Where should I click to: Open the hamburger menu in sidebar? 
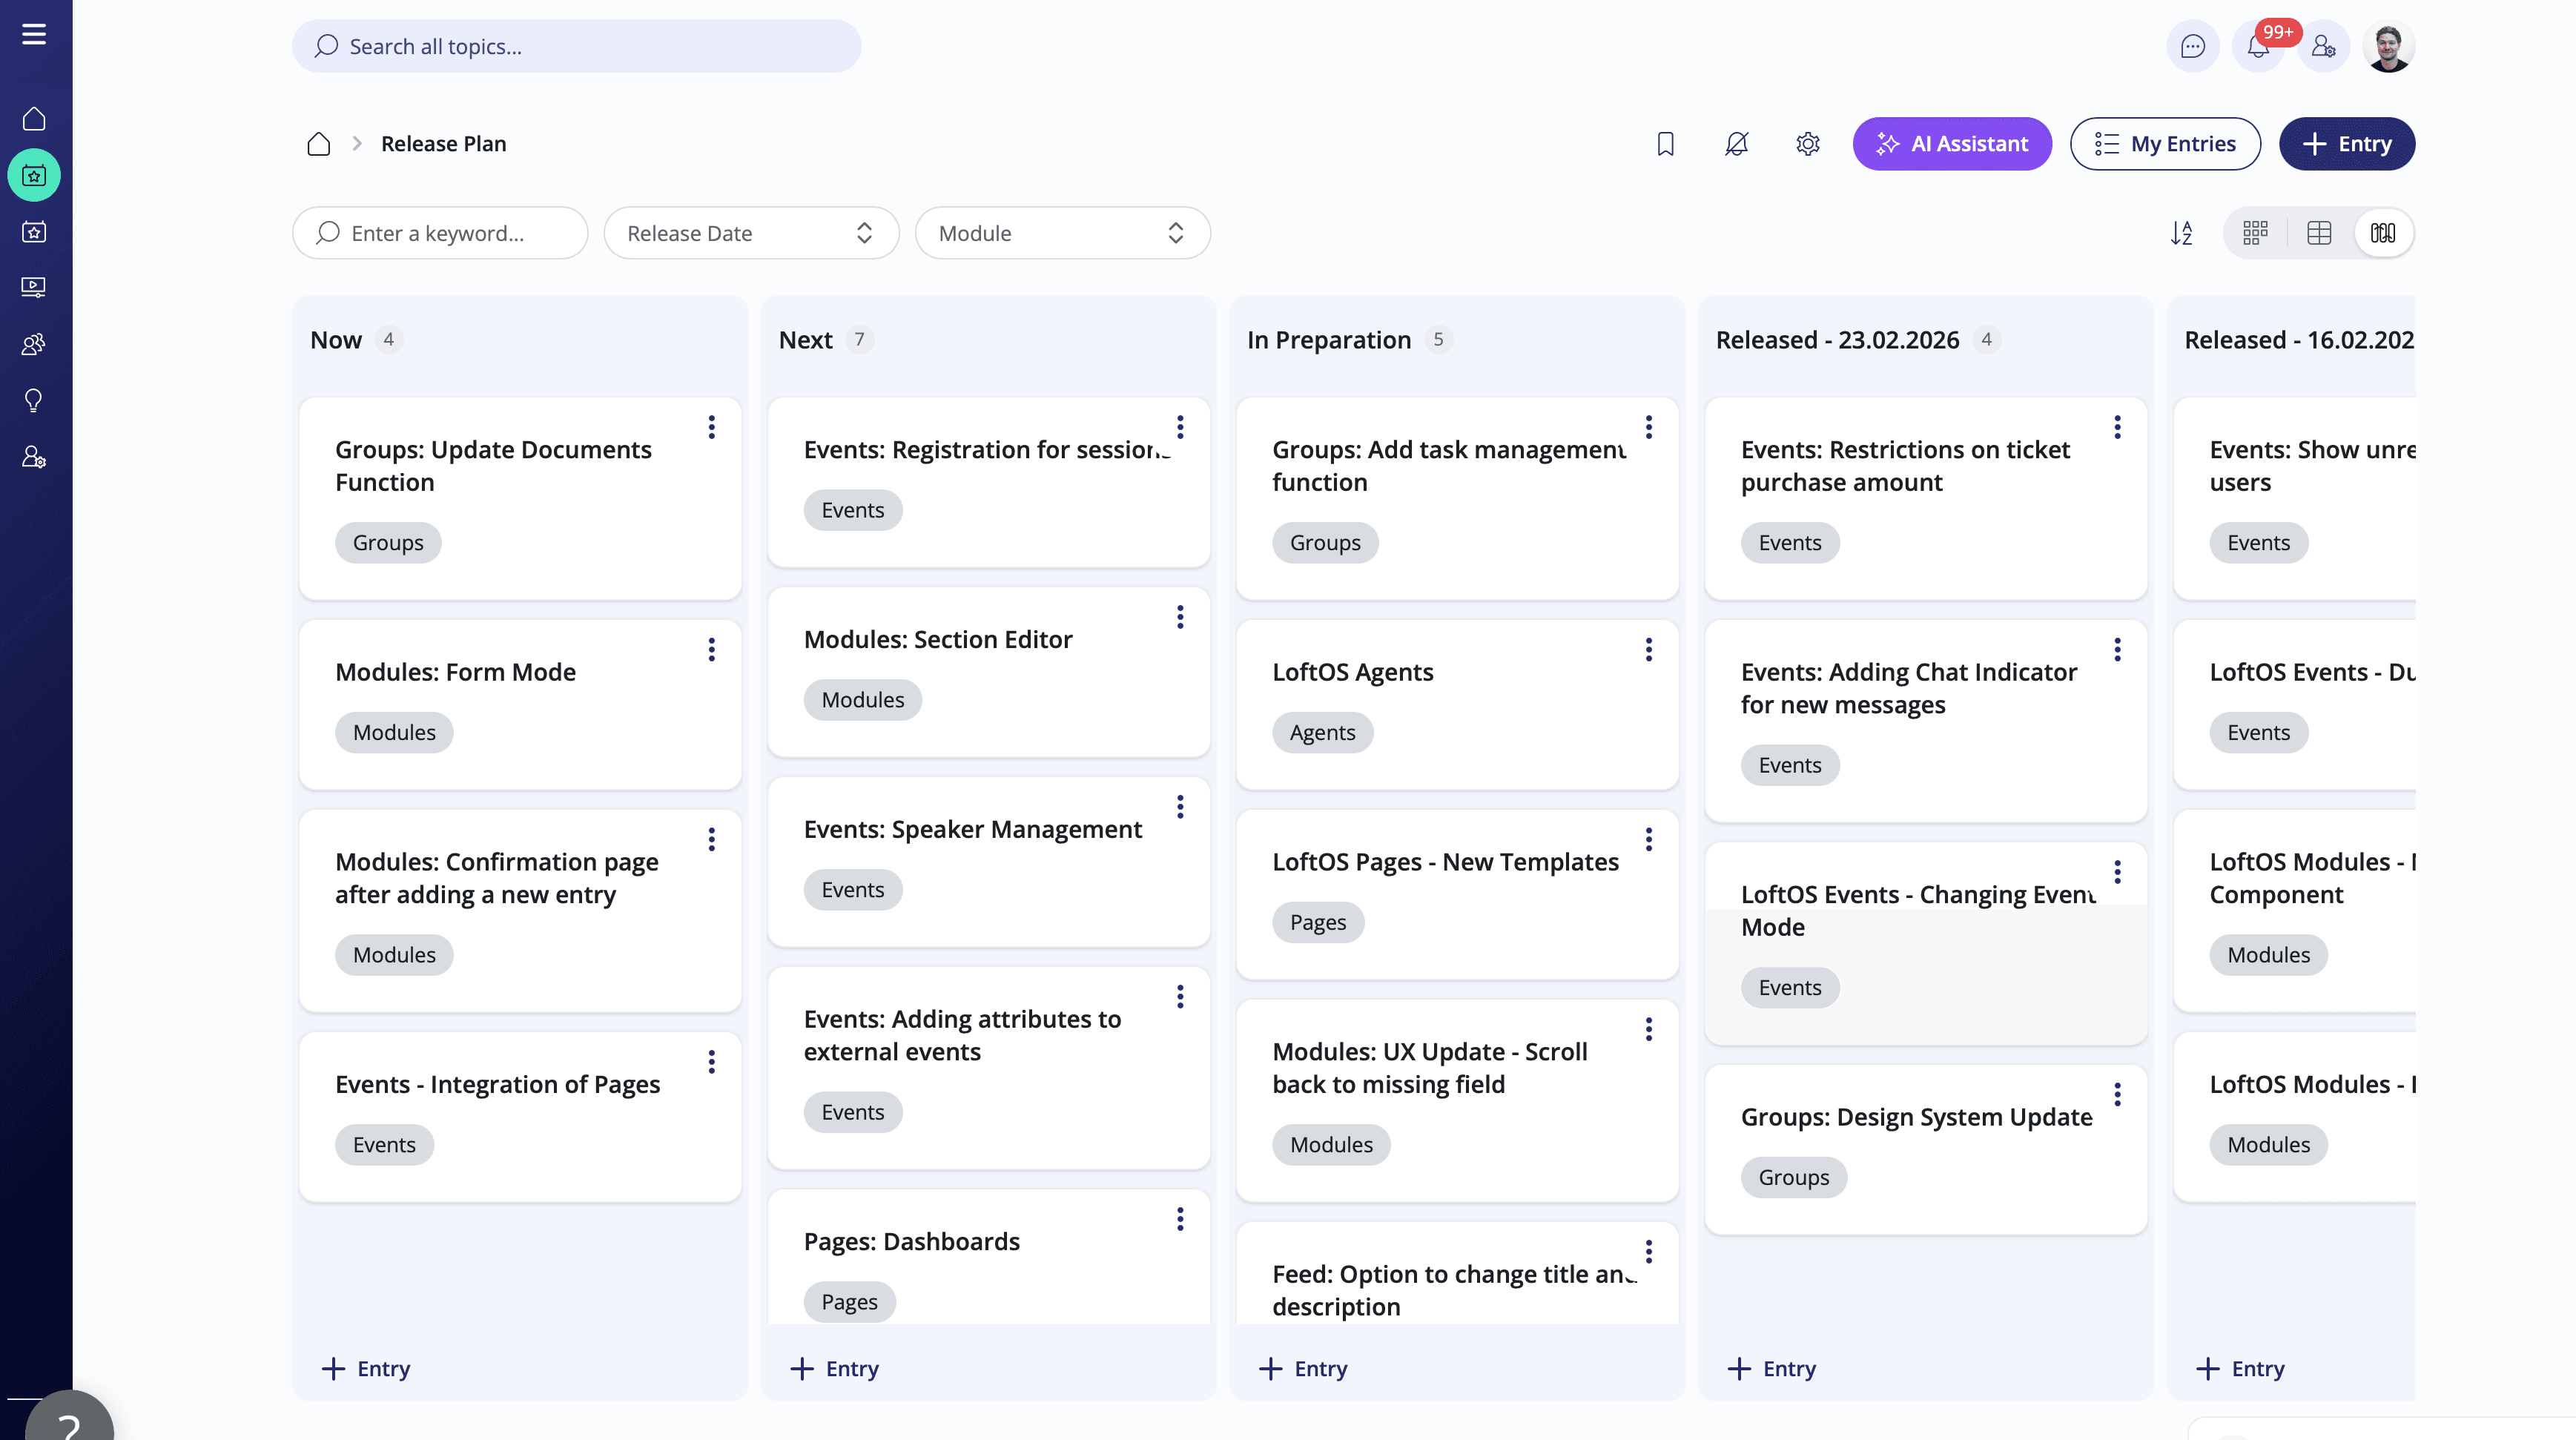[x=34, y=34]
